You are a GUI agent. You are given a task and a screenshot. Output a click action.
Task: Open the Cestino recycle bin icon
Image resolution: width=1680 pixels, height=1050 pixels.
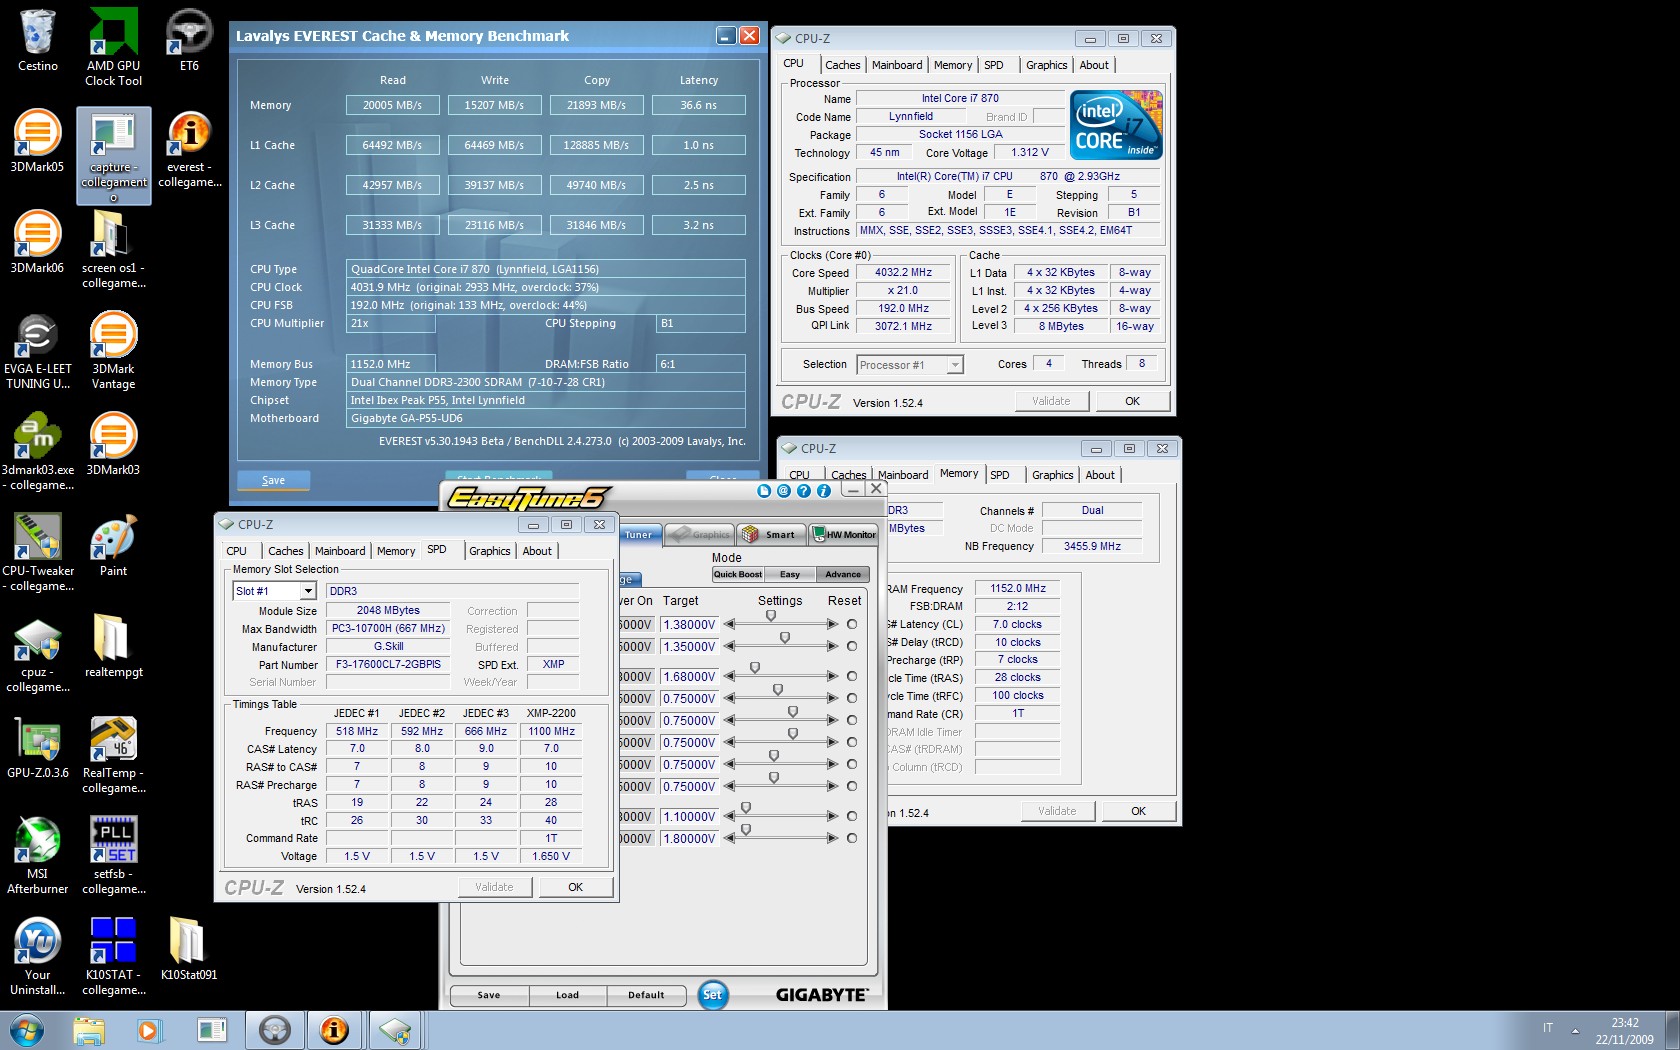pos(38,40)
